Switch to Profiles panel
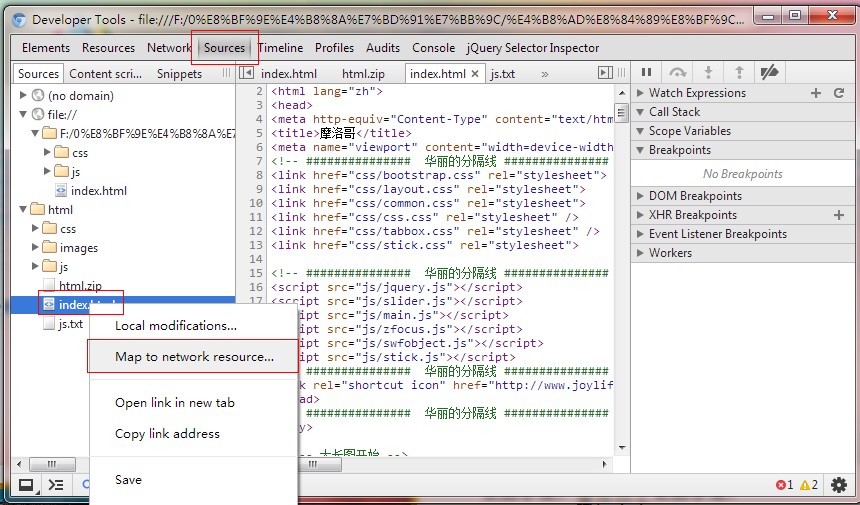This screenshot has width=860, height=505. pyautogui.click(x=335, y=48)
